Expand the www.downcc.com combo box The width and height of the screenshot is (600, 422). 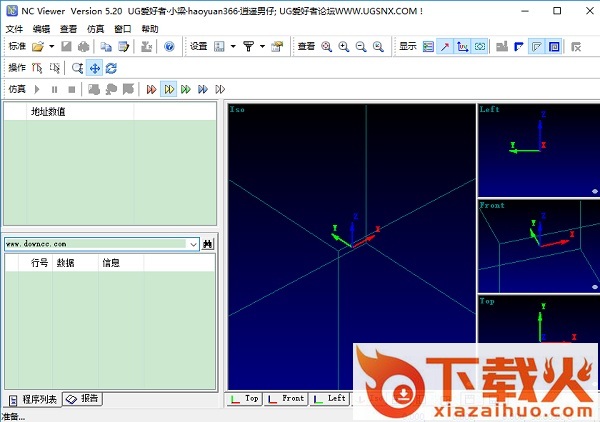pos(193,243)
